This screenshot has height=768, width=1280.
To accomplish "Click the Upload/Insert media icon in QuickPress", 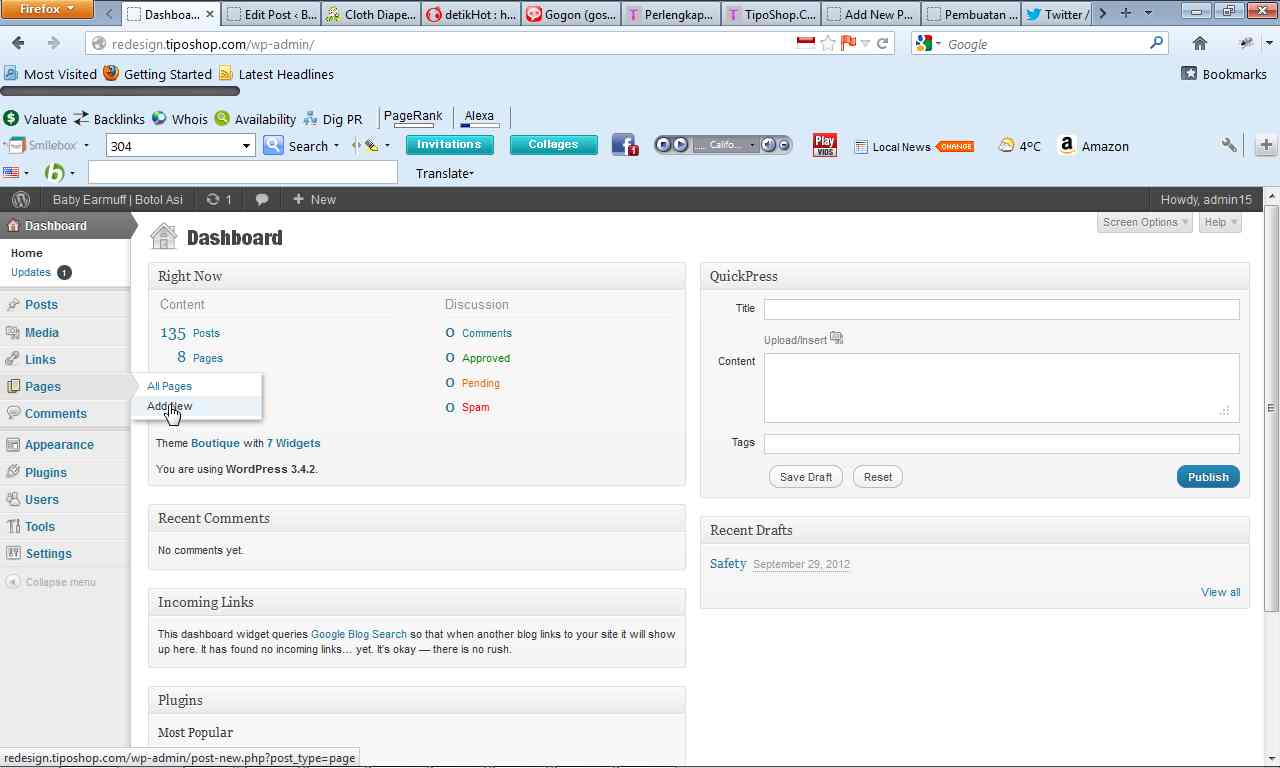I will 836,339.
